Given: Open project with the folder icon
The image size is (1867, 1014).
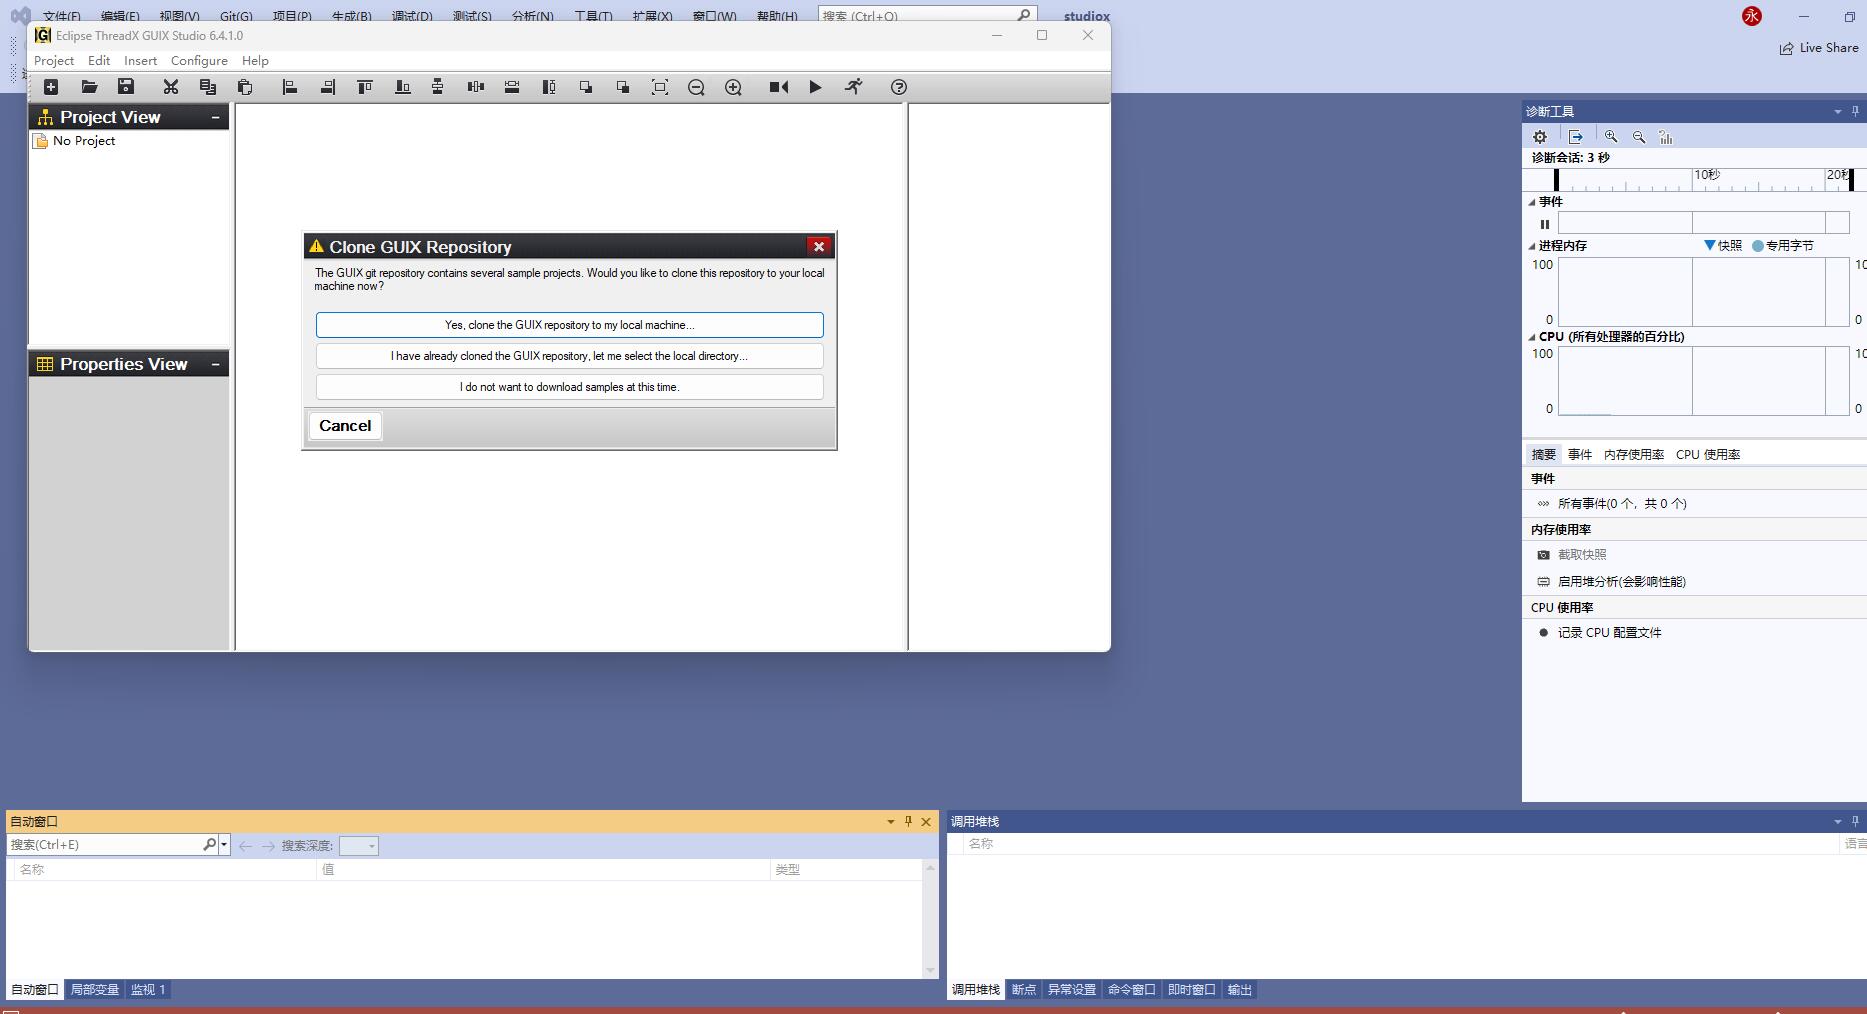Looking at the screenshot, I should pyautogui.click(x=89, y=87).
